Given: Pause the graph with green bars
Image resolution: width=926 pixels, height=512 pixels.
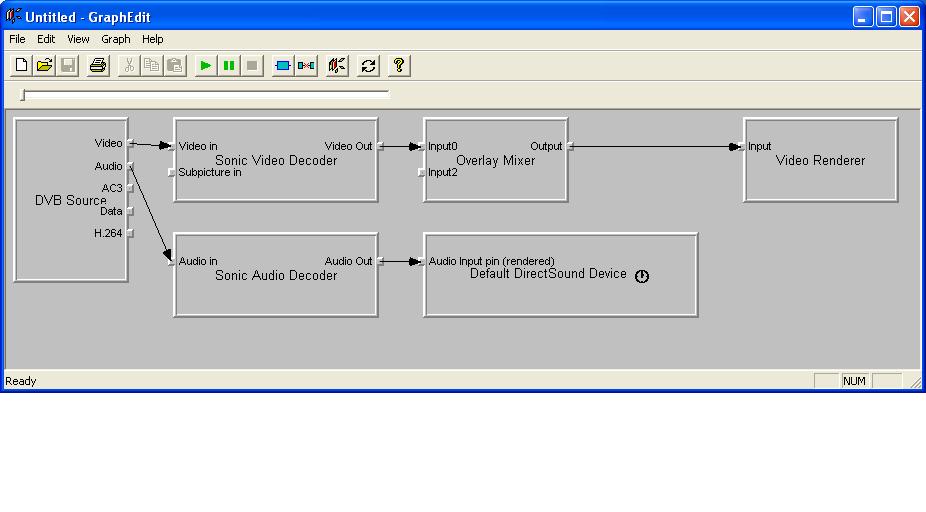Looking at the screenshot, I should click(x=229, y=66).
